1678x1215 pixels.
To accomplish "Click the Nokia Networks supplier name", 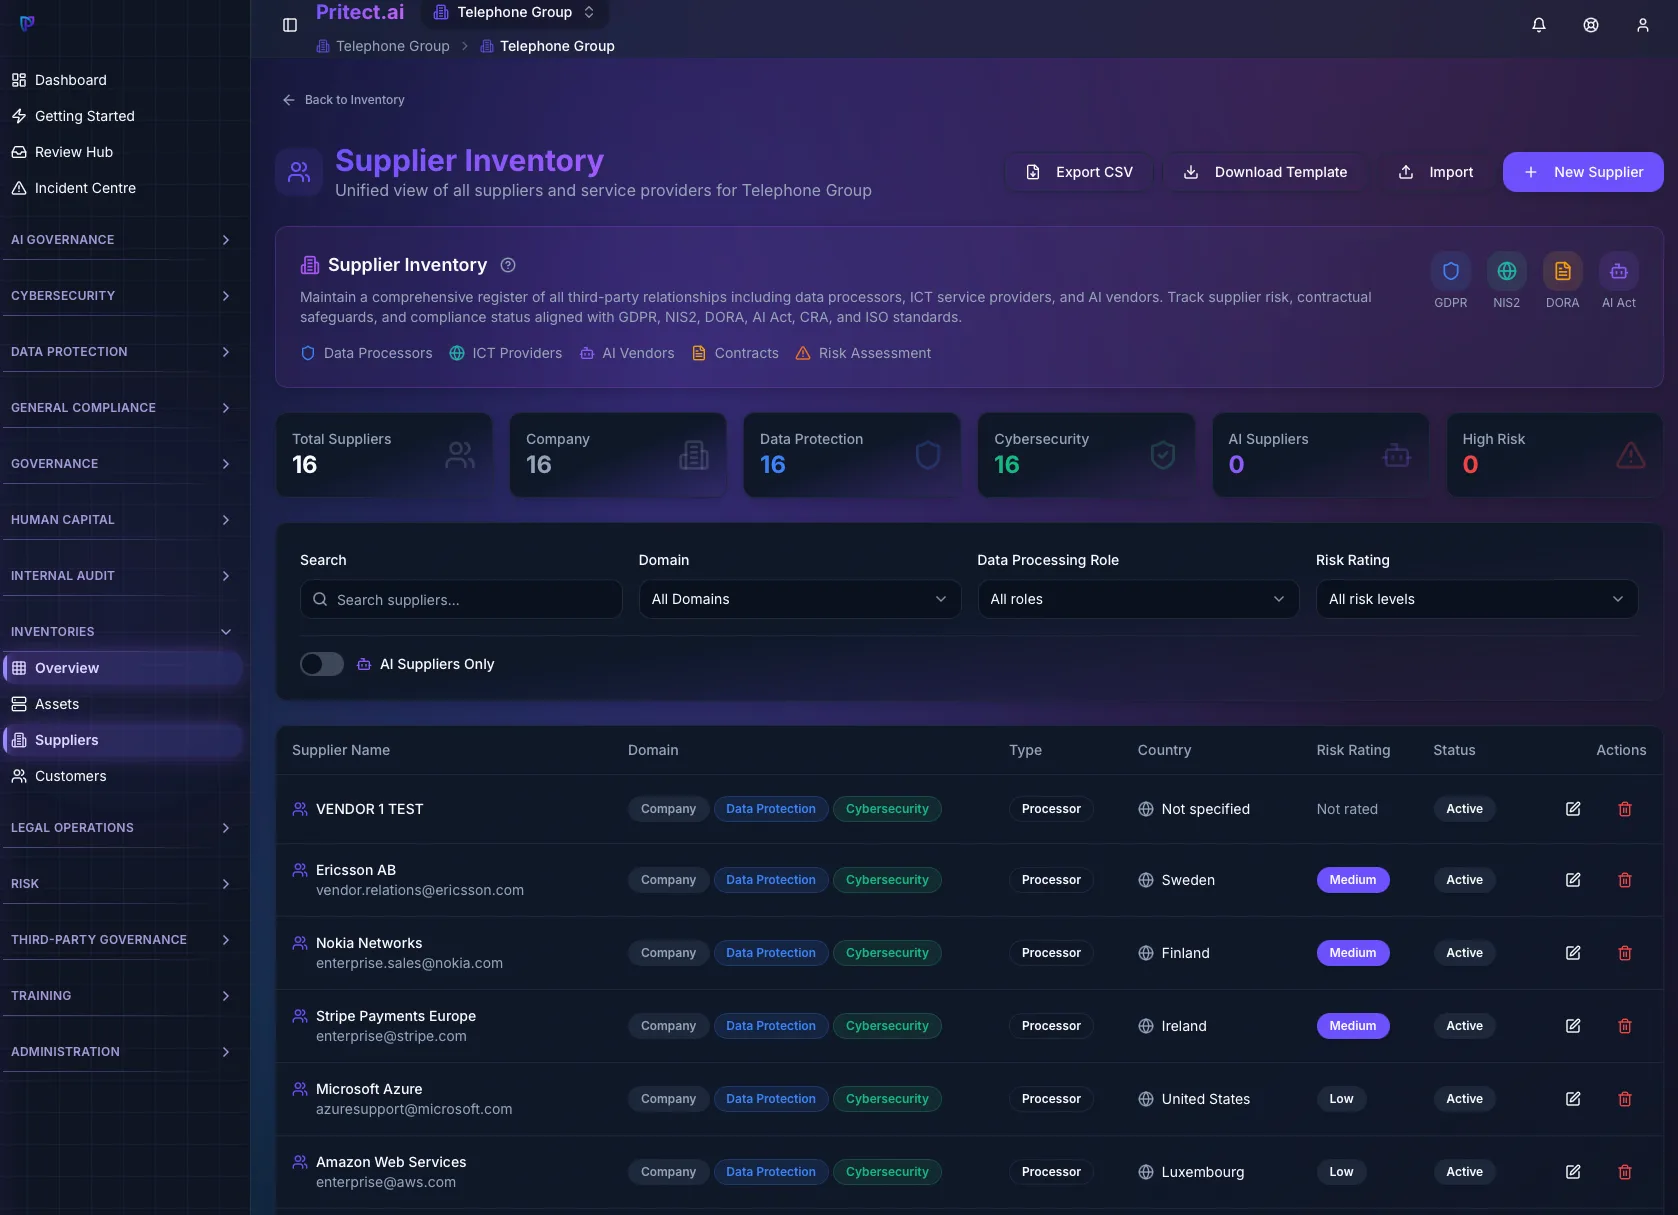I will tap(369, 943).
